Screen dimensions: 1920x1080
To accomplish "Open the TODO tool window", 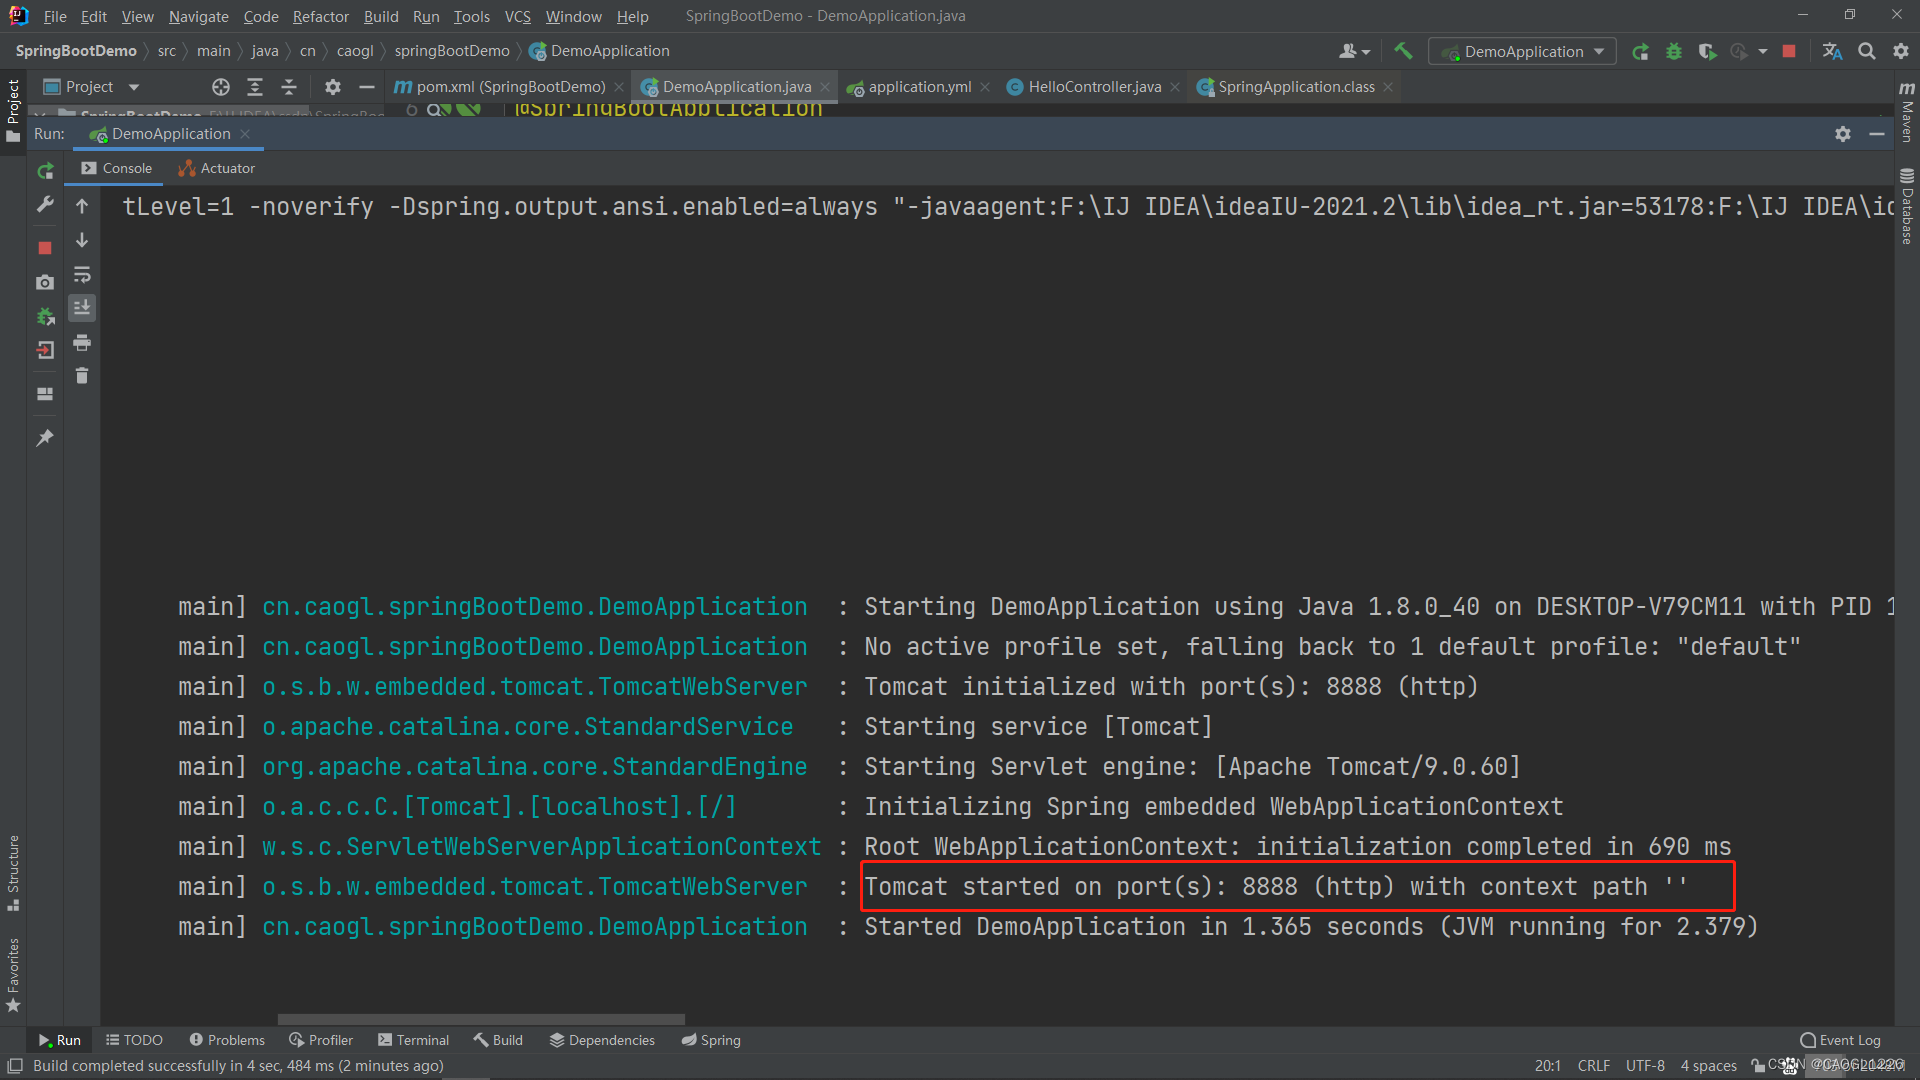I will [x=134, y=1040].
